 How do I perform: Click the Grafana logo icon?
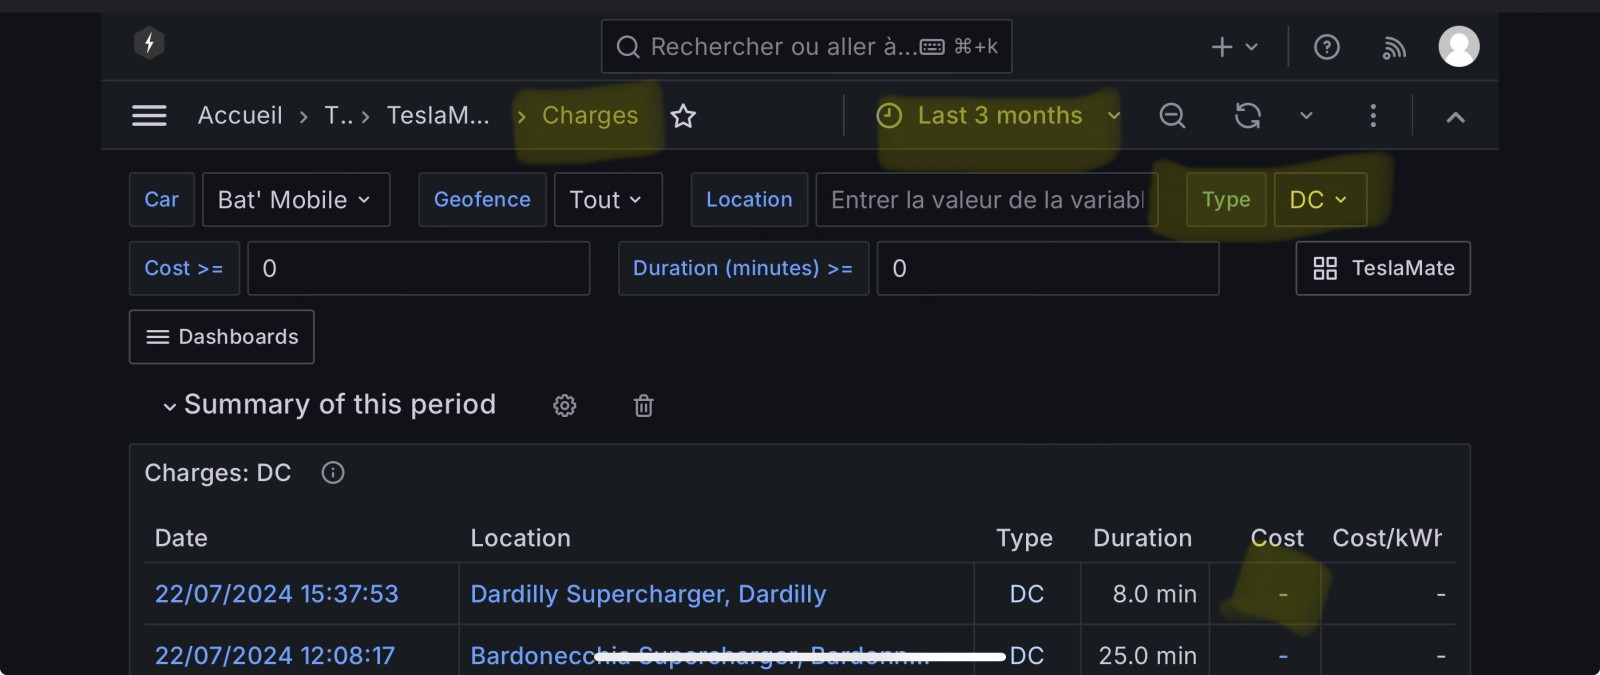tap(149, 44)
